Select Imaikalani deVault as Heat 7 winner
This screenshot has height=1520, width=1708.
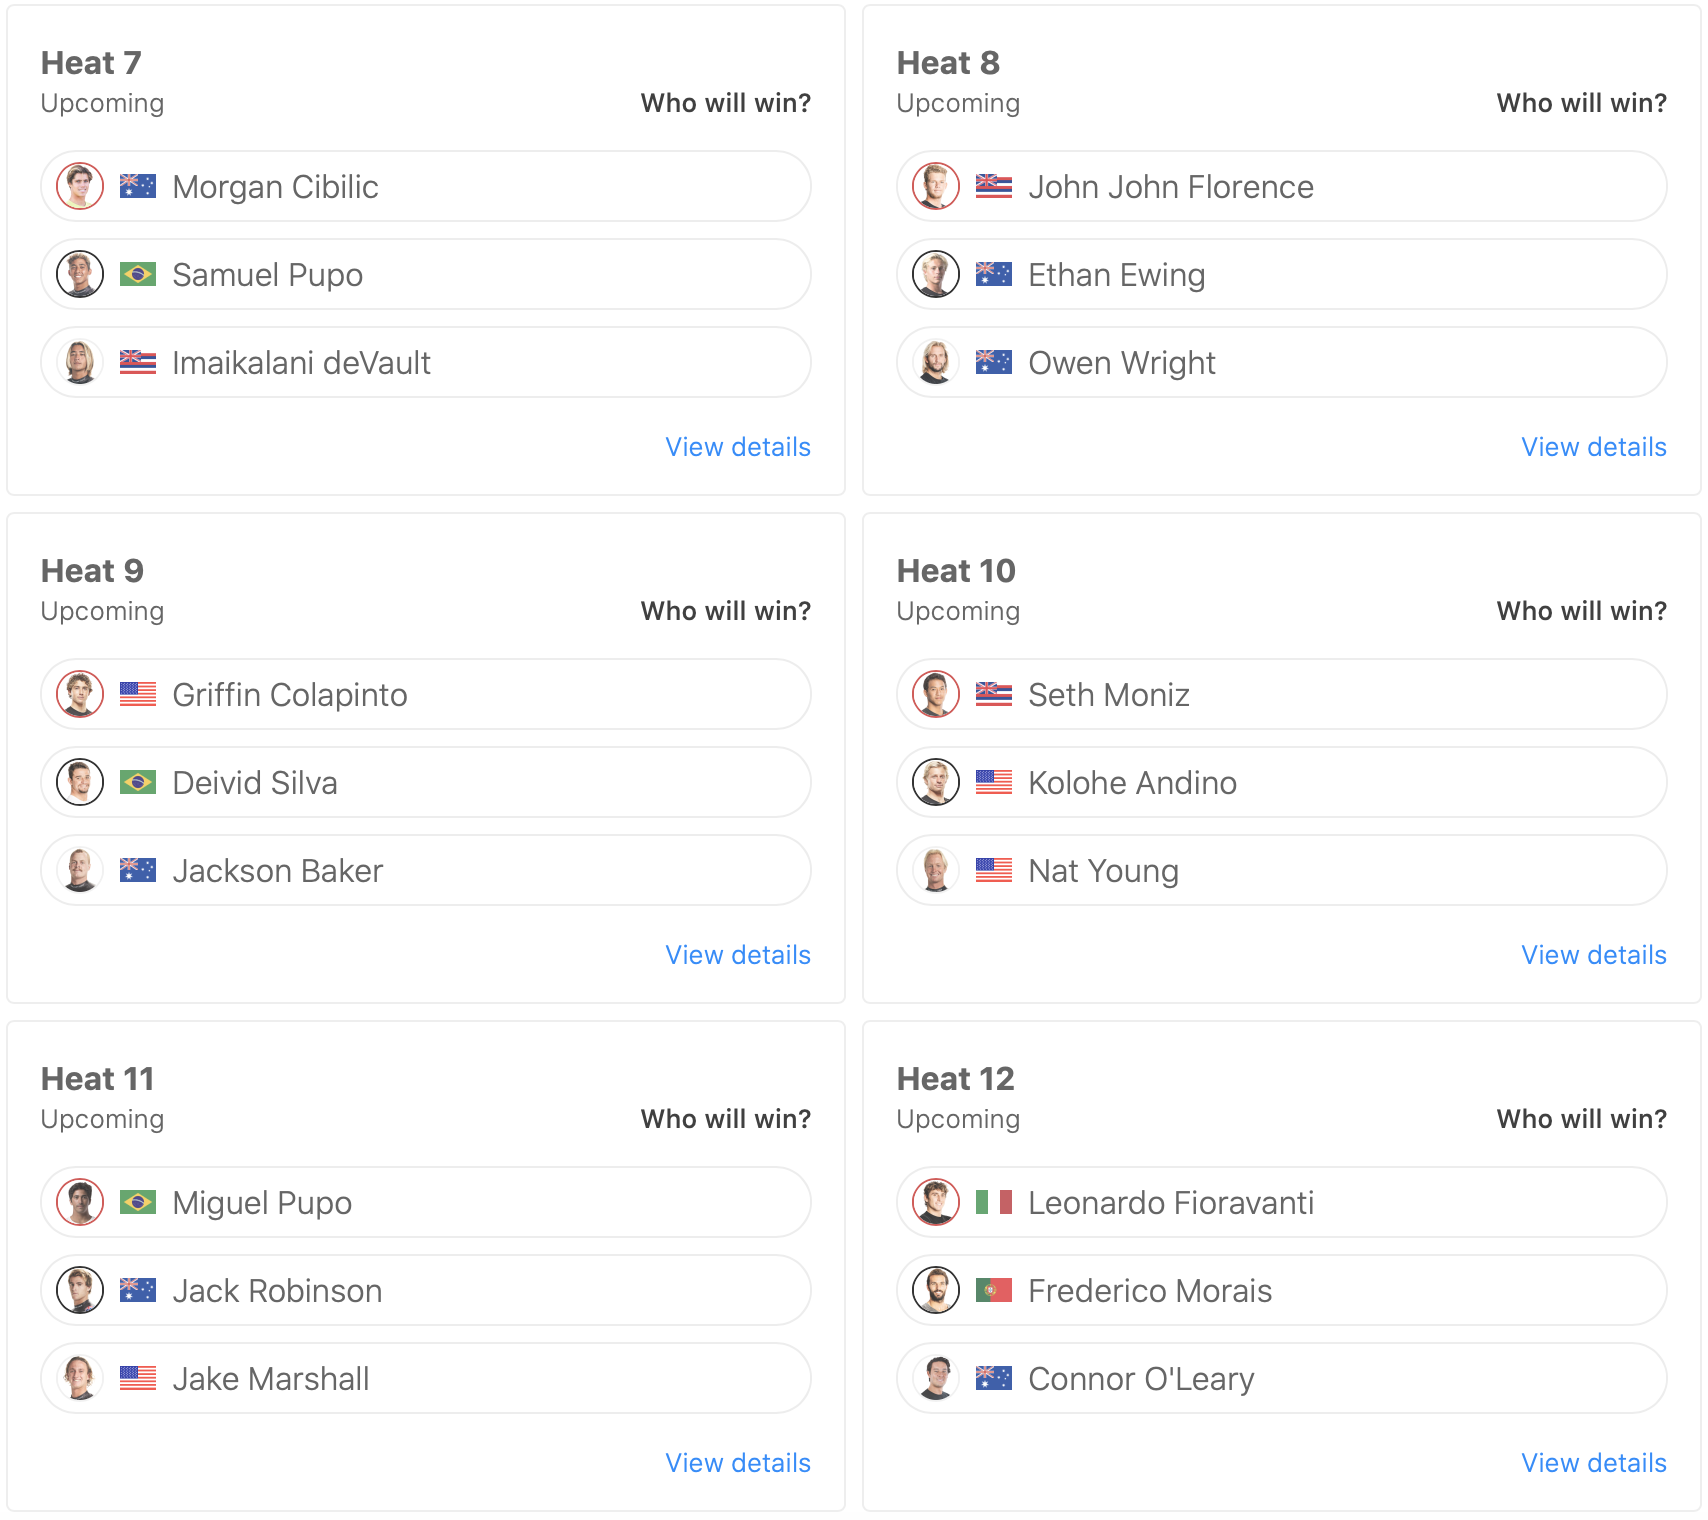click(425, 362)
